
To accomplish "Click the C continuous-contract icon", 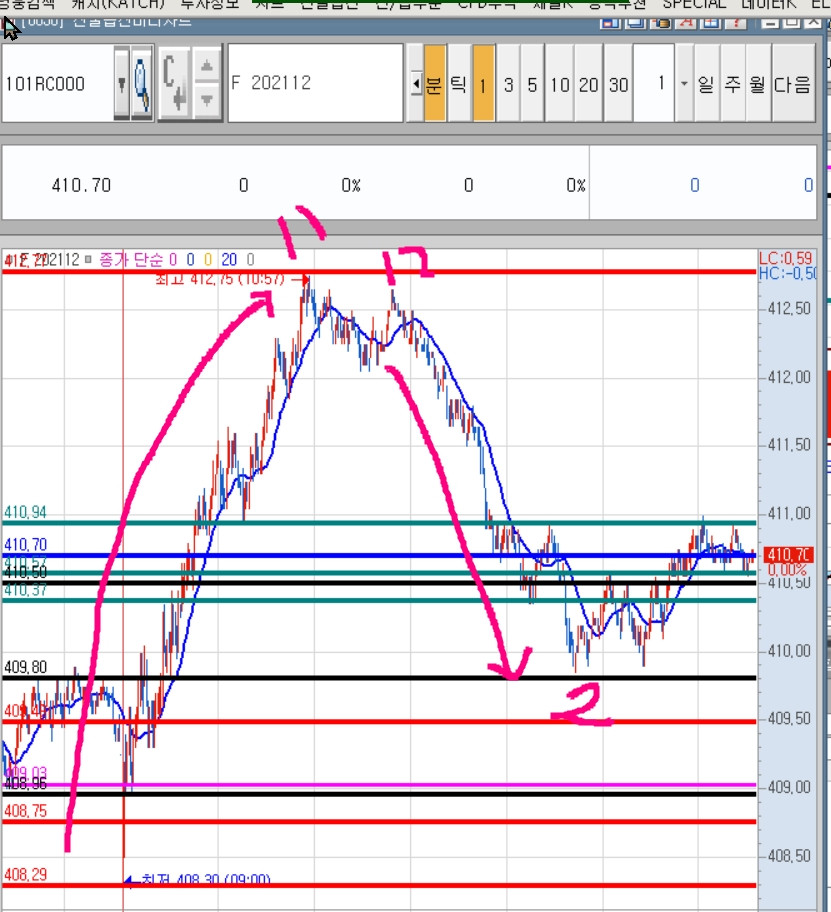I will [174, 83].
